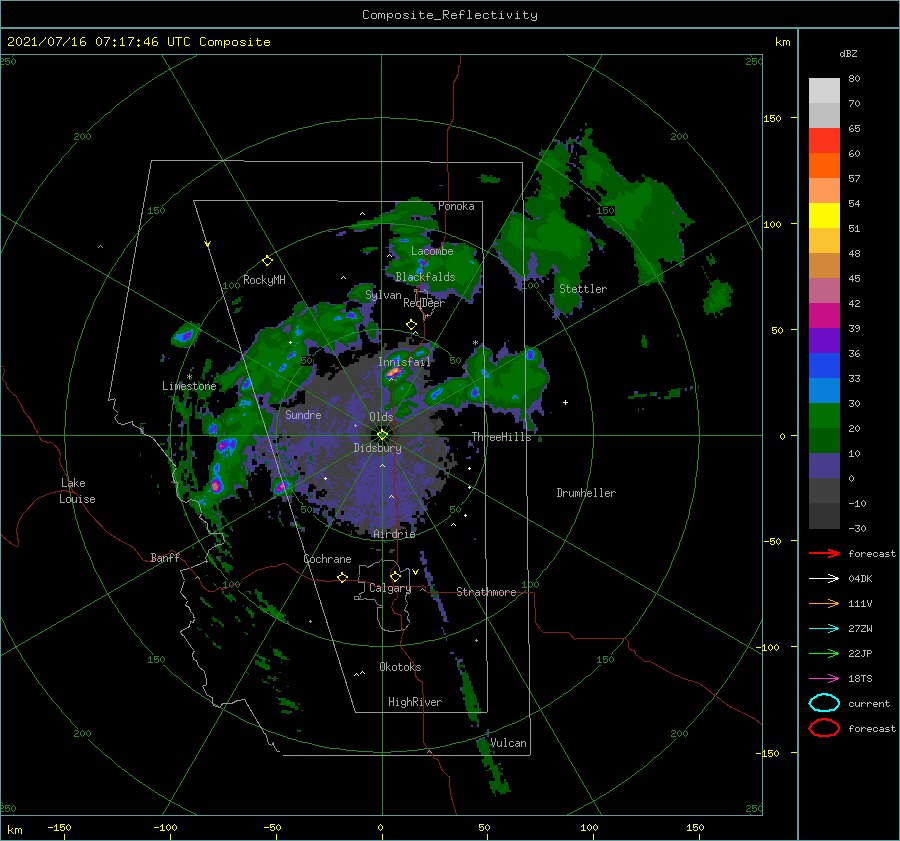Click the intense storm cell near Innisfail
Screen dimensions: 900x841
[x=394, y=372]
